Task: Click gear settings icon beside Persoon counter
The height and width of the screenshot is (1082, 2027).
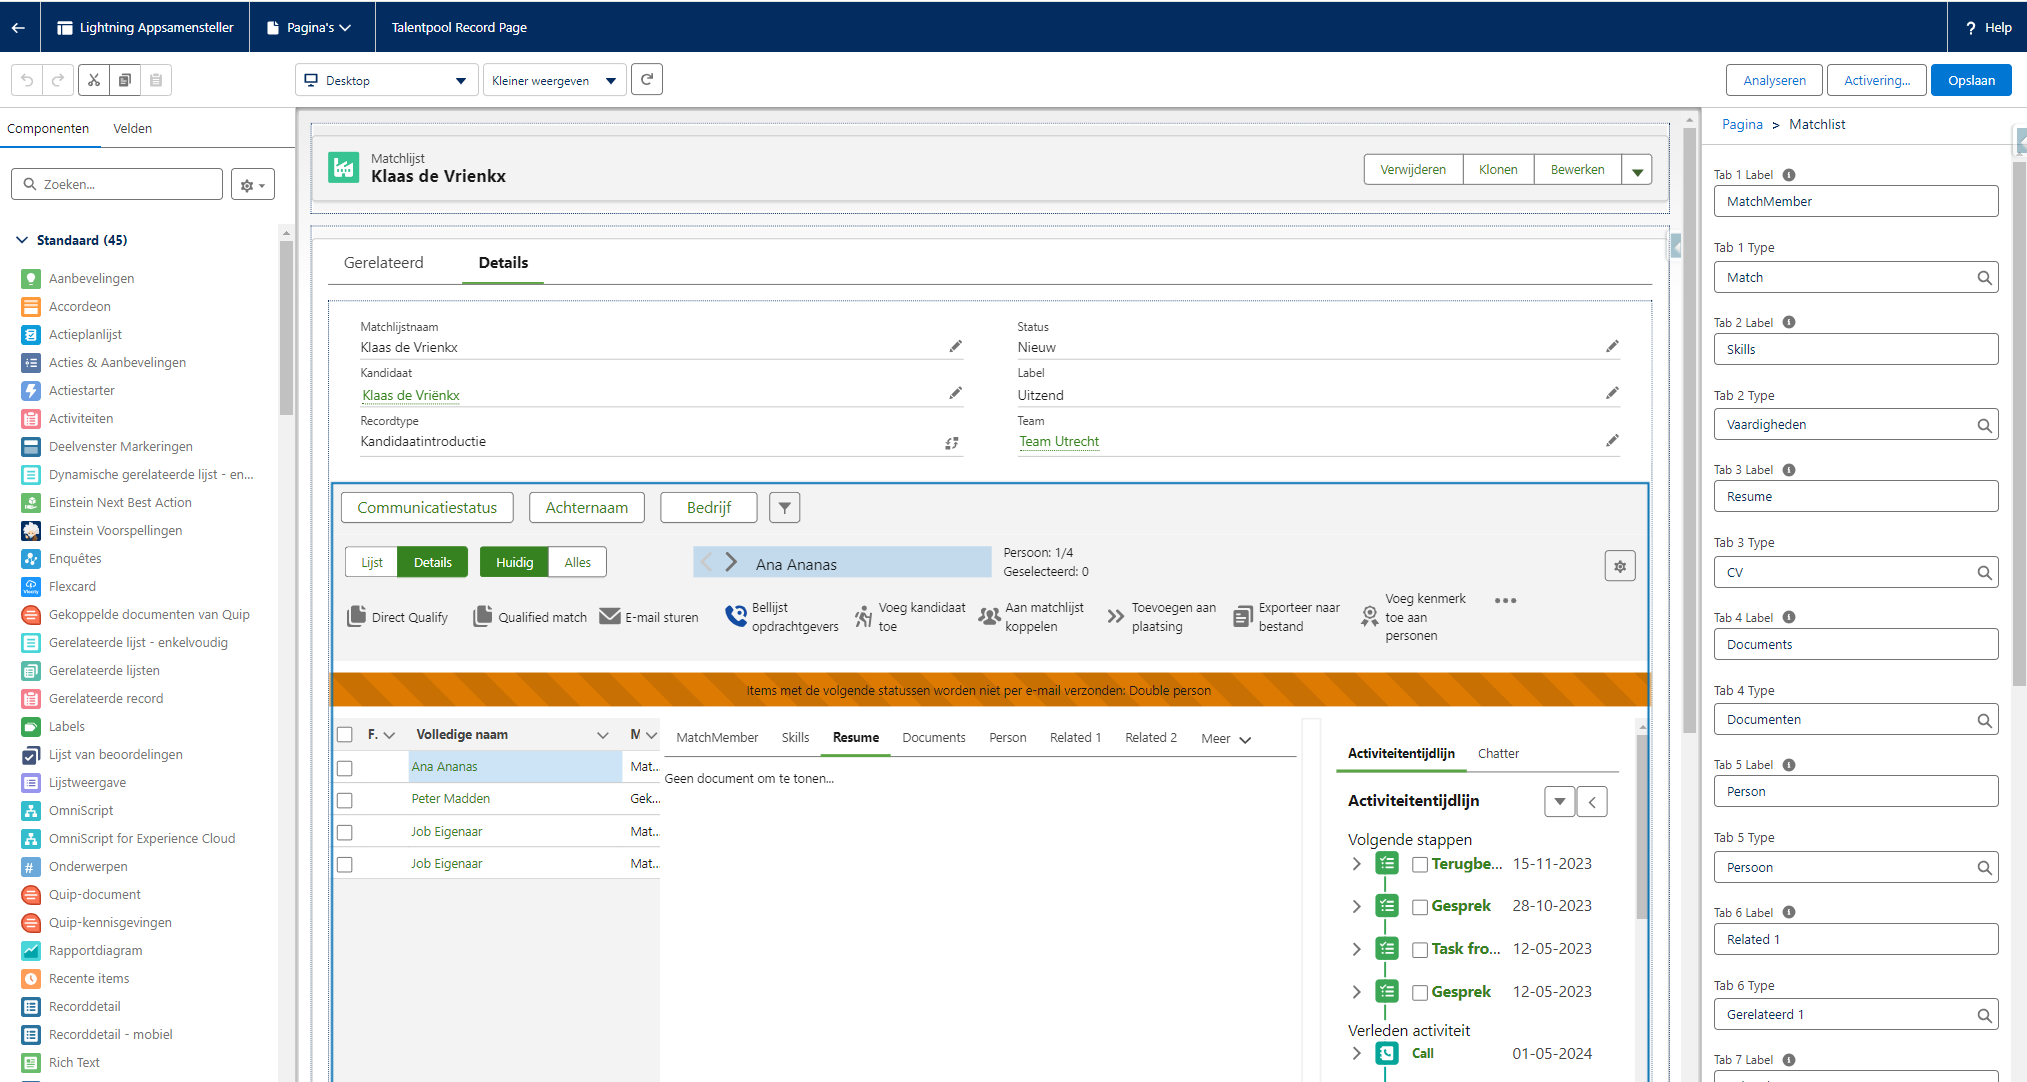Action: pos(1620,566)
